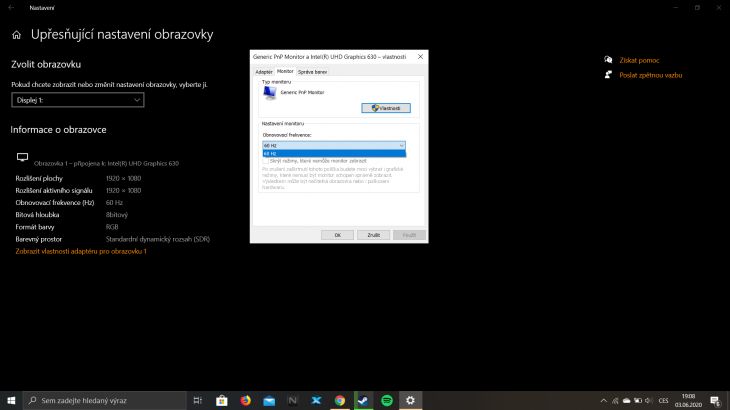Click the Získat pomoc help icon

(608, 60)
